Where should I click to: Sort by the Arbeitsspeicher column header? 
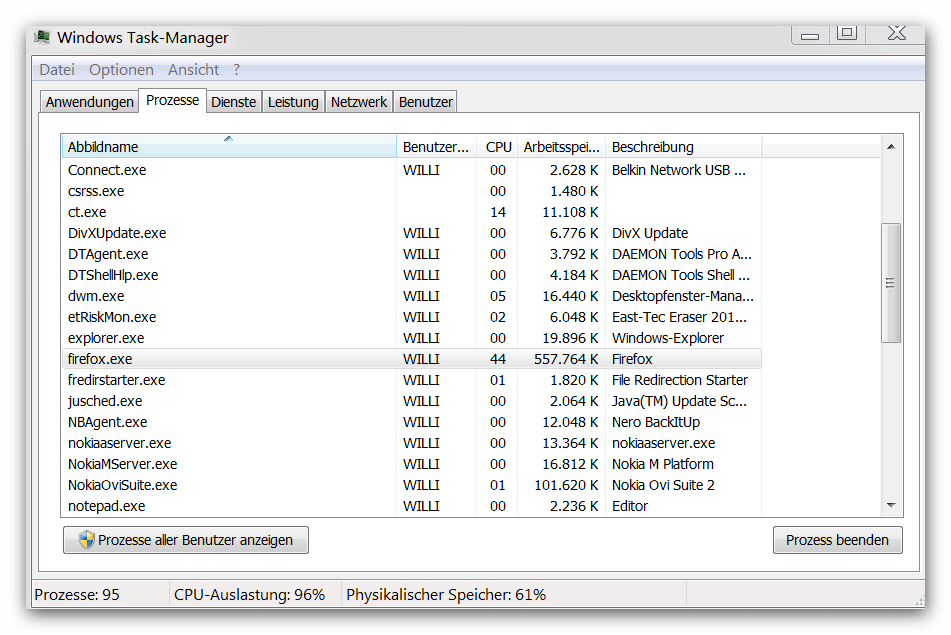tap(561, 147)
